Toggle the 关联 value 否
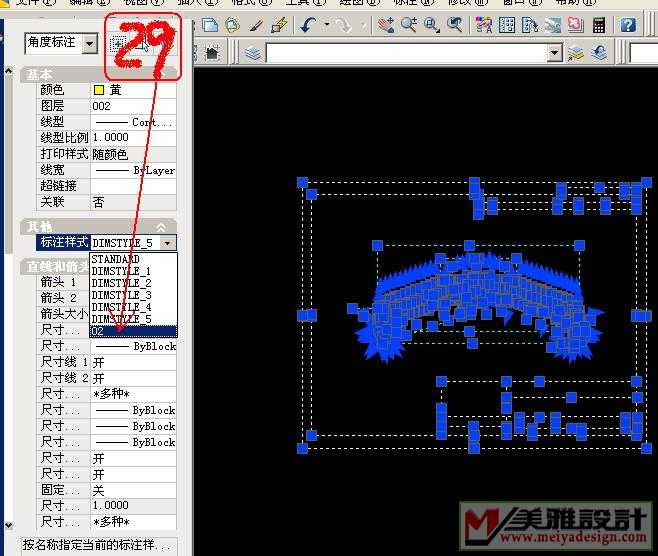The width and height of the screenshot is (658, 556). pos(133,202)
